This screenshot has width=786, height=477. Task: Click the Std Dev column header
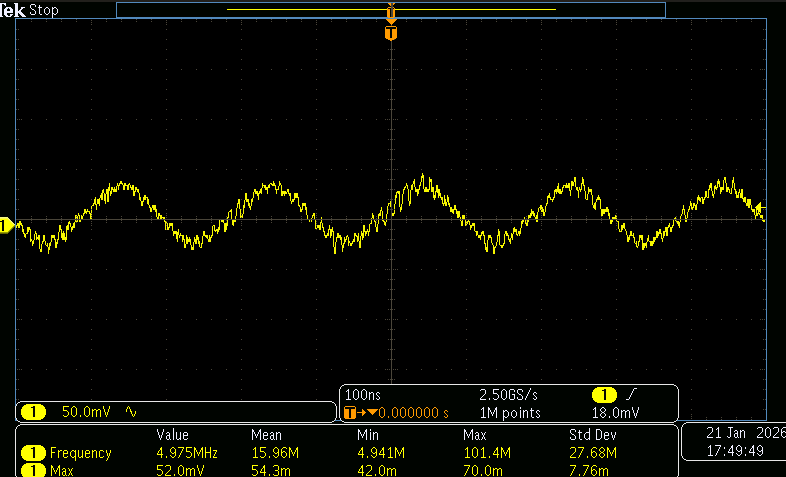[593, 434]
